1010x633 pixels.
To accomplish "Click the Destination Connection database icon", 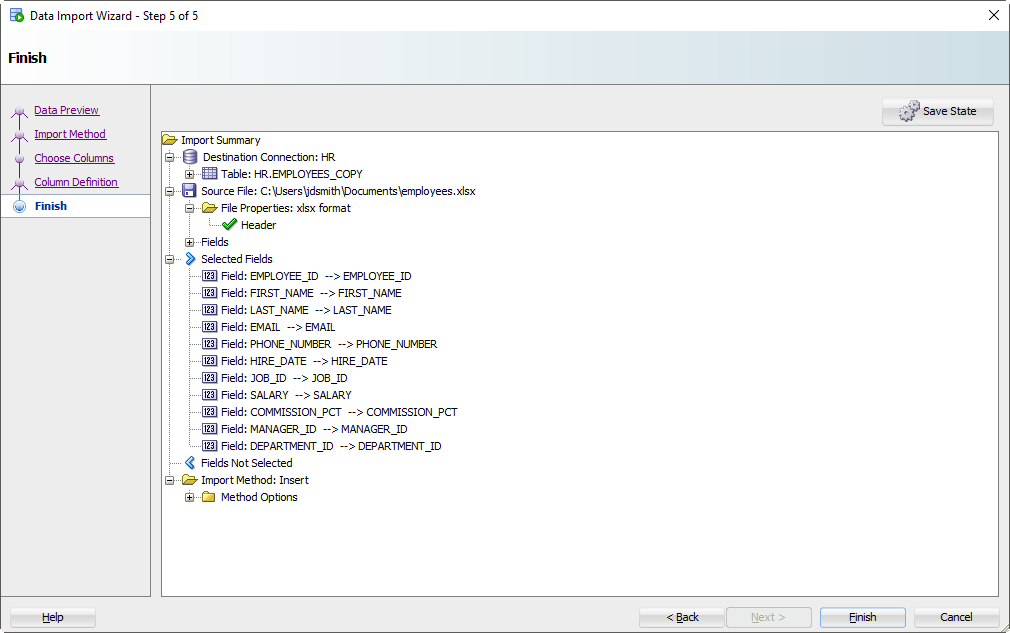I will coord(190,157).
